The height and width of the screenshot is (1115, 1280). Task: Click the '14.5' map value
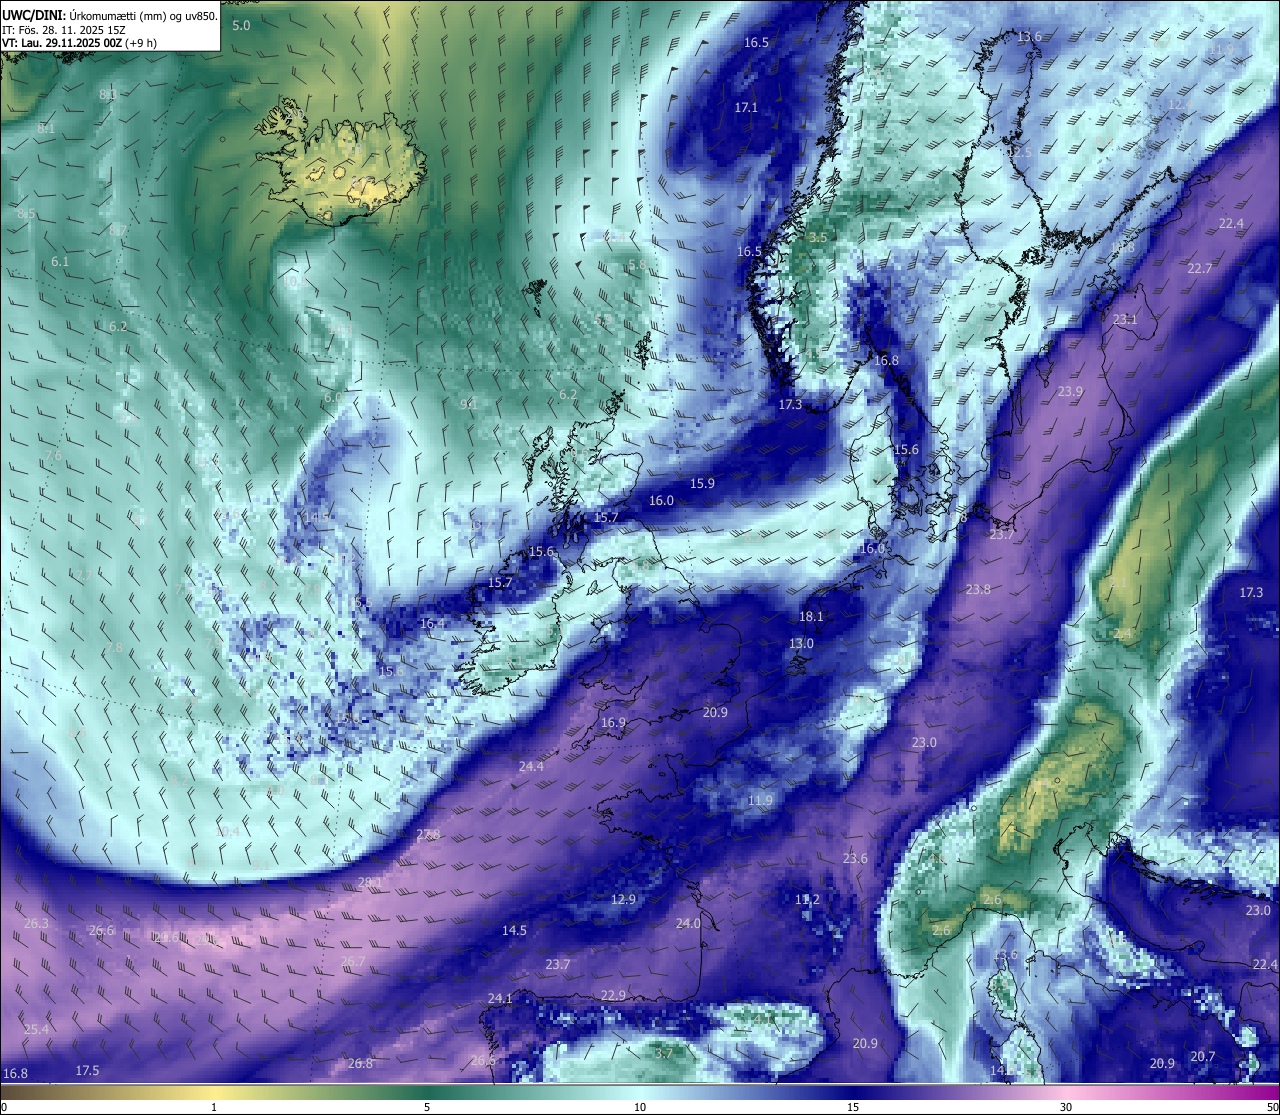514,930
